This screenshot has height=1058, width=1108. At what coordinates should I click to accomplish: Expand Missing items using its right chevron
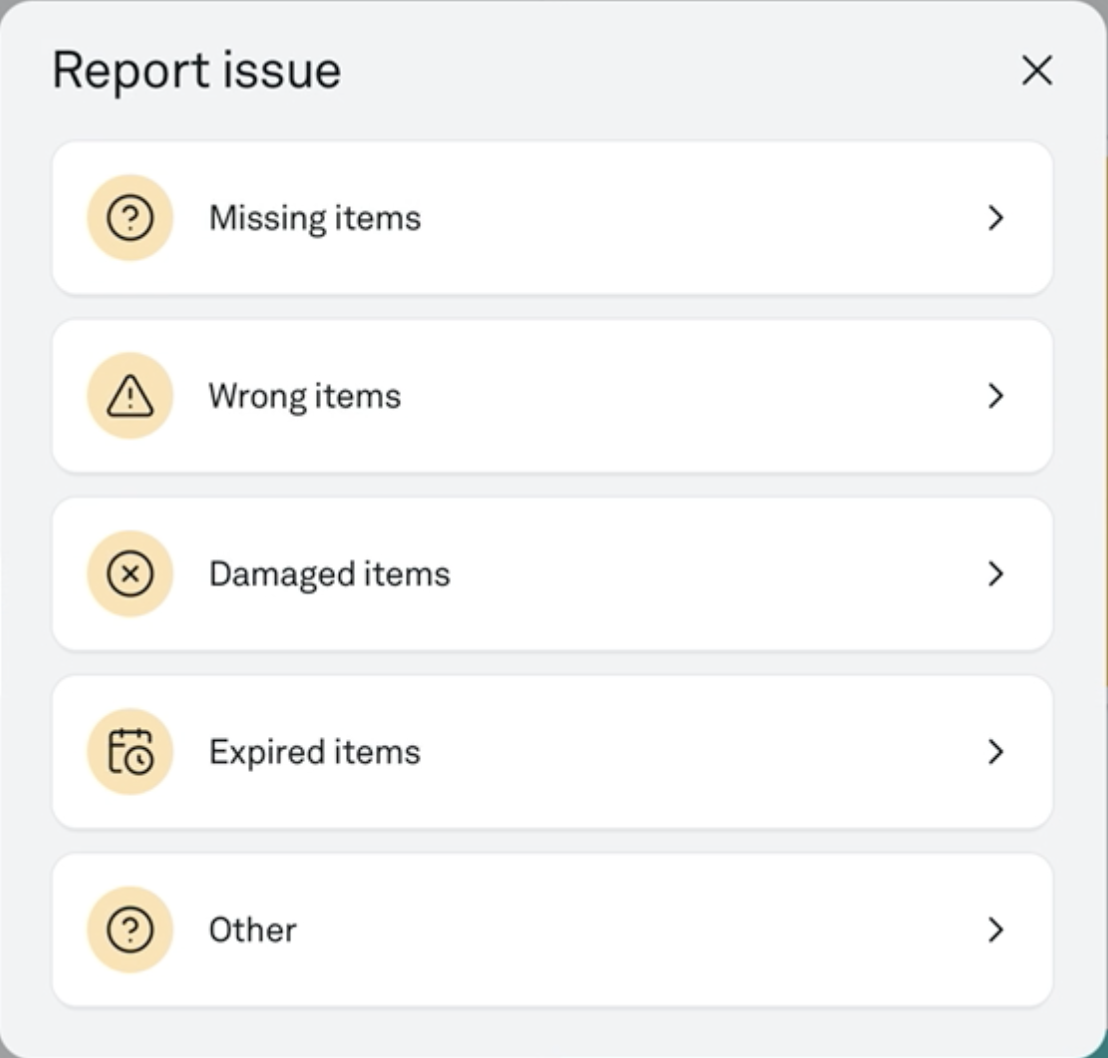tap(996, 218)
